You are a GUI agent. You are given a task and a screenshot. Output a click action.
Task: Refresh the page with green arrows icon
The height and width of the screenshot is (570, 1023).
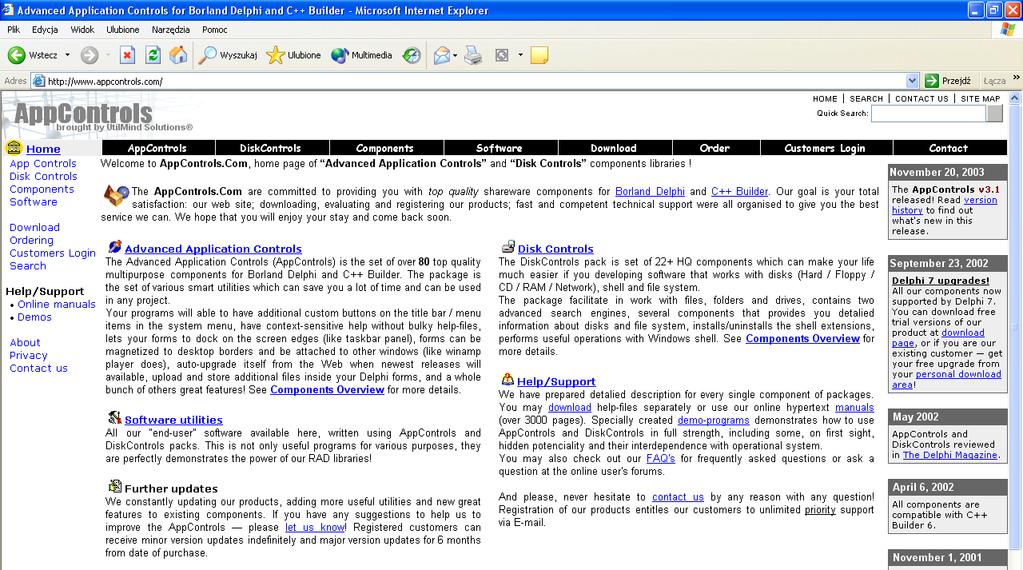pyautogui.click(x=153, y=55)
